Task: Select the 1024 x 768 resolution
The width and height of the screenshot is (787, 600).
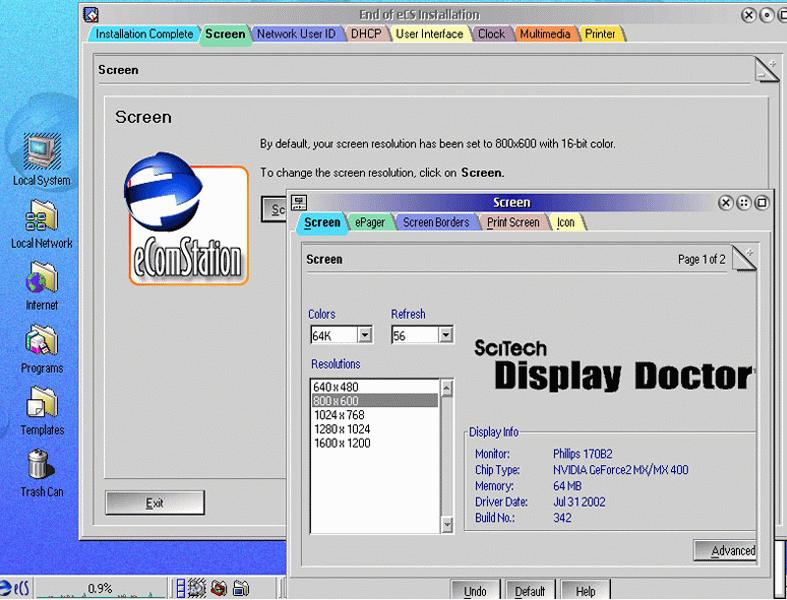Action: pyautogui.click(x=375, y=415)
